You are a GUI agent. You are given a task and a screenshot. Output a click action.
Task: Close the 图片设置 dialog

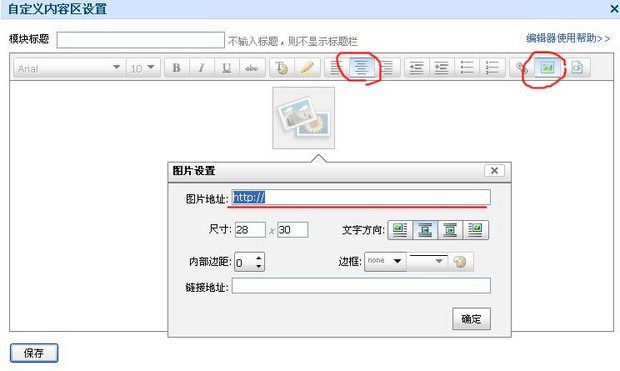tap(494, 170)
